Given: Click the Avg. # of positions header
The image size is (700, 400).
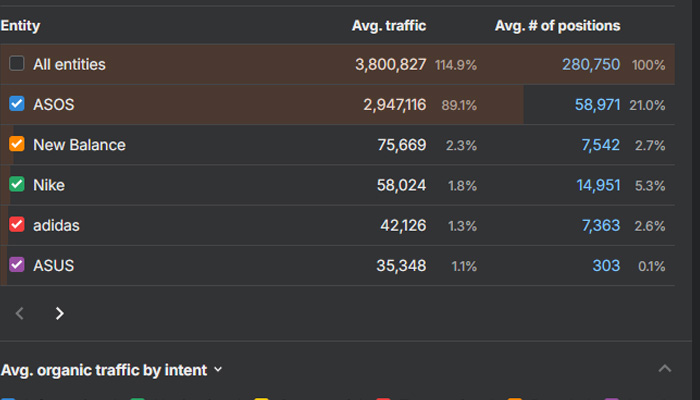Looking at the screenshot, I should pos(558,26).
